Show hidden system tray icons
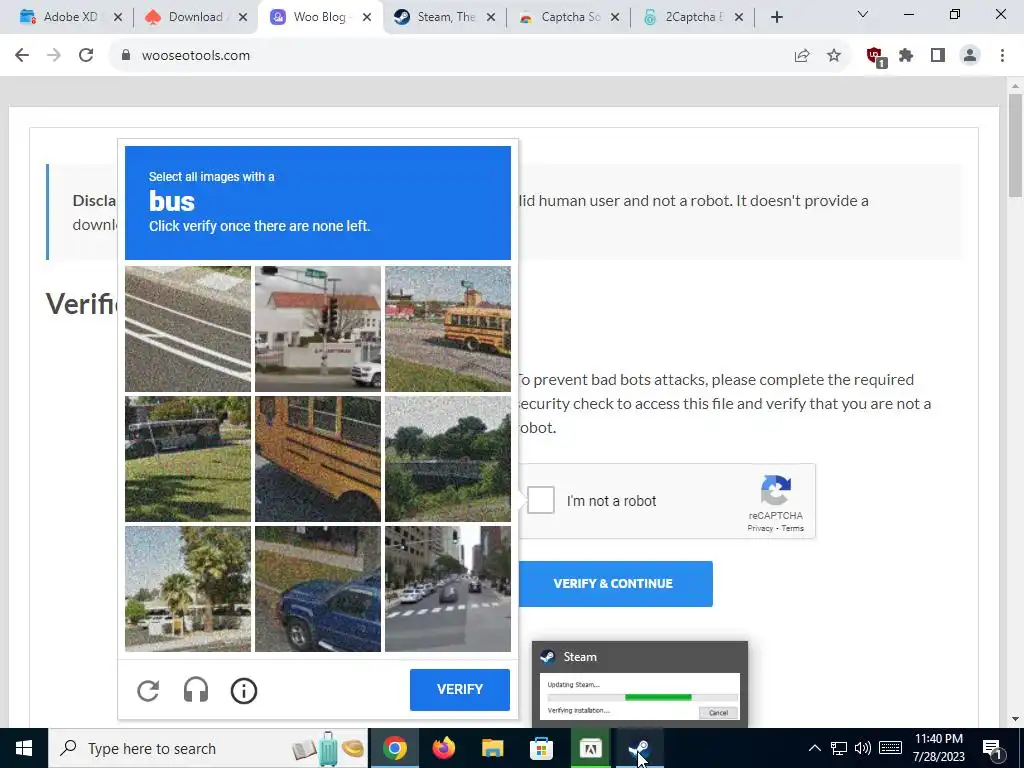 815,748
